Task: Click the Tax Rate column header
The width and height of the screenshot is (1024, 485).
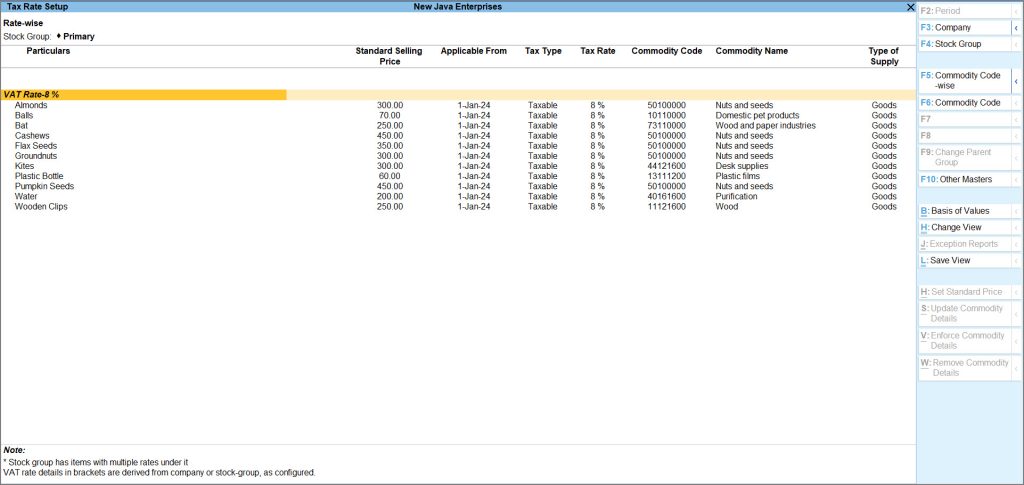Action: (x=598, y=51)
